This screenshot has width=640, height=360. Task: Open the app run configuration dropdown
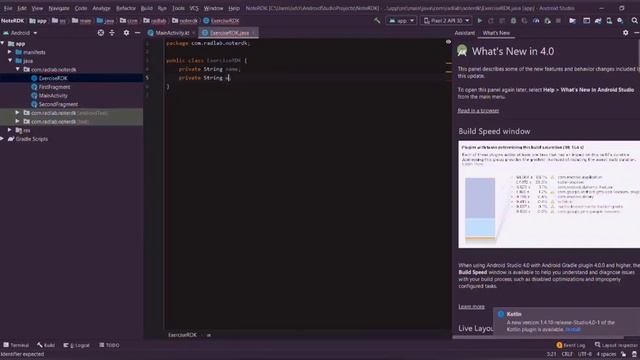coord(402,20)
